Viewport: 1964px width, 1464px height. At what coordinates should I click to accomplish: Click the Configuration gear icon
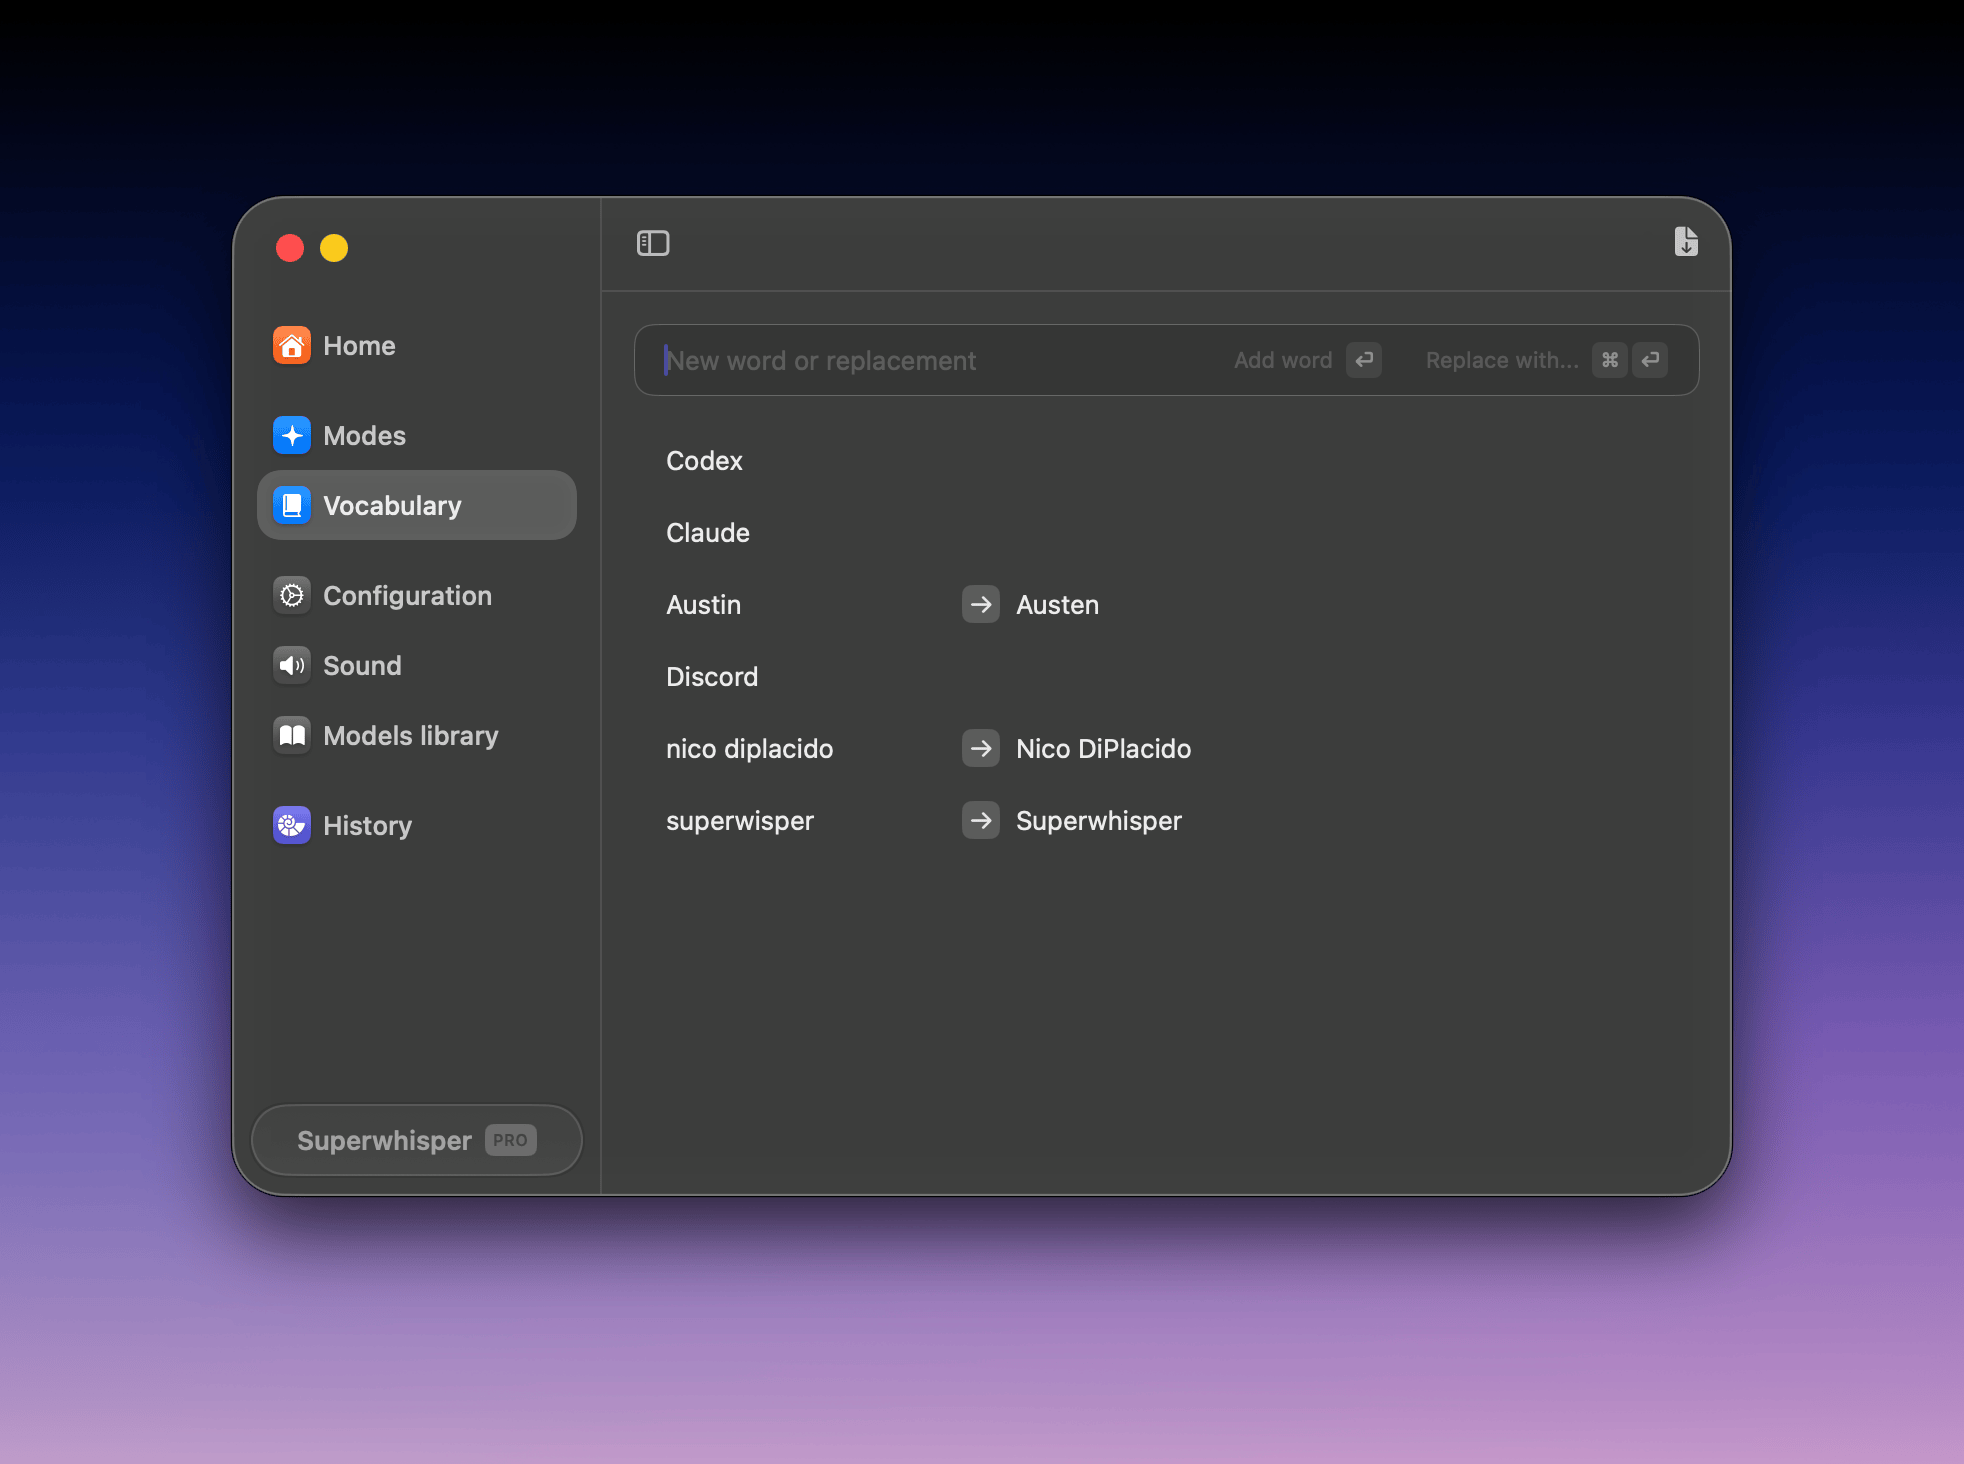click(x=292, y=596)
